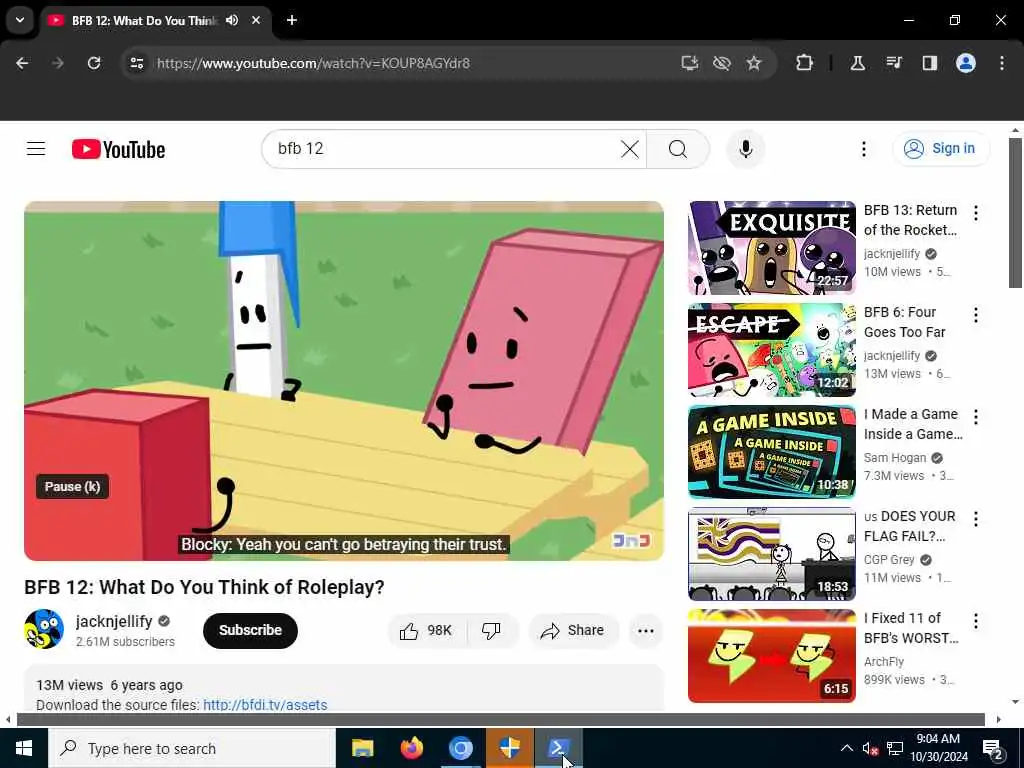View site information icon in address bar
This screenshot has height=768, width=1024.
136,63
